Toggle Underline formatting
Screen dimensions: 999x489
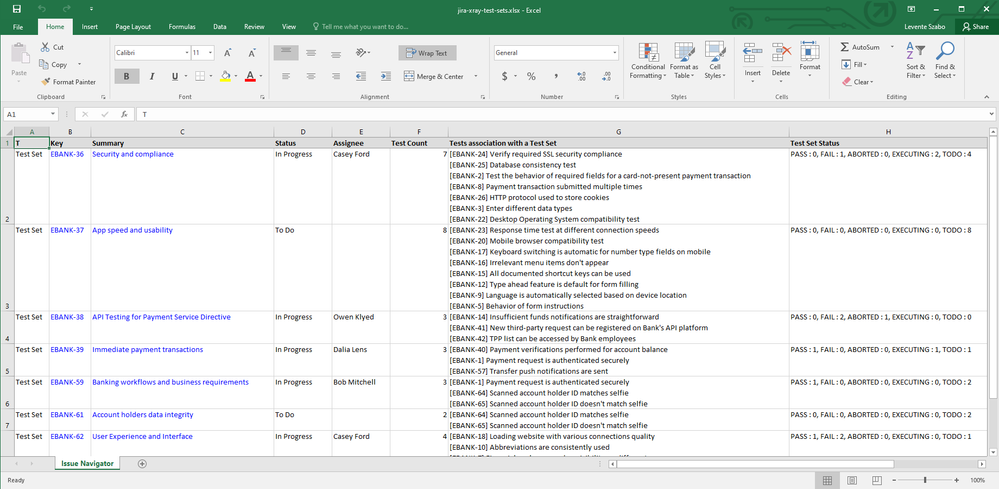(175, 76)
